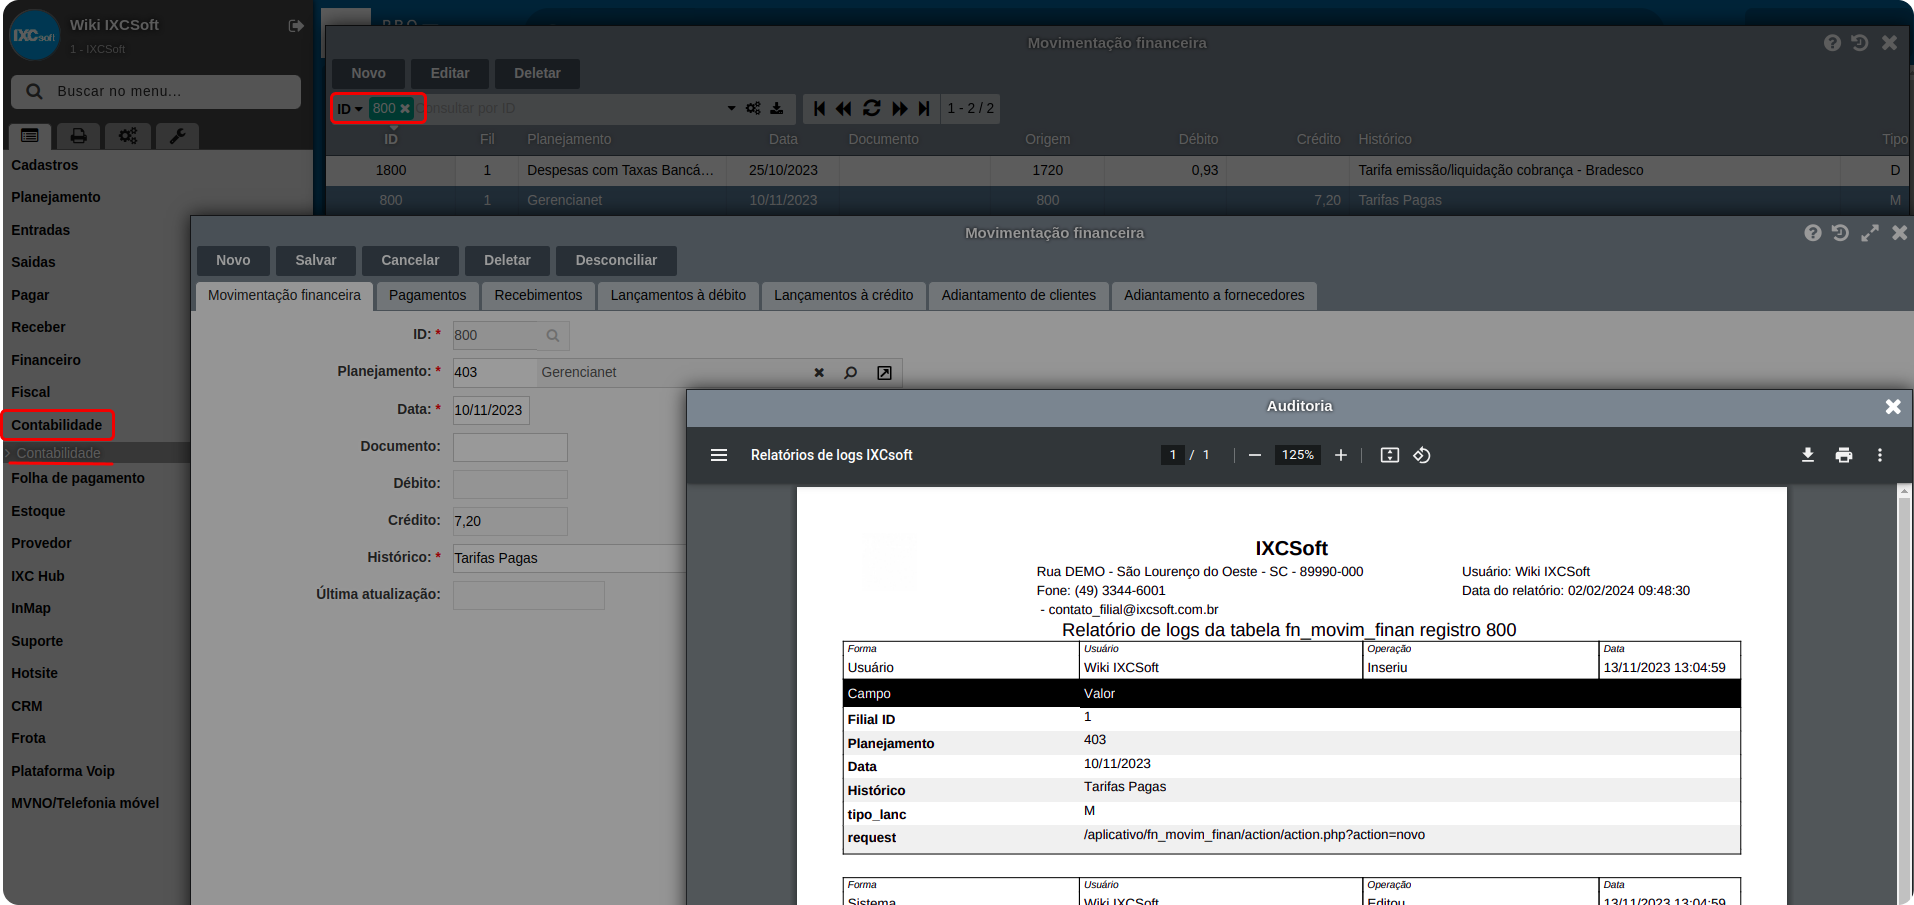
Task: Download the audit log PDF
Action: click(1808, 455)
